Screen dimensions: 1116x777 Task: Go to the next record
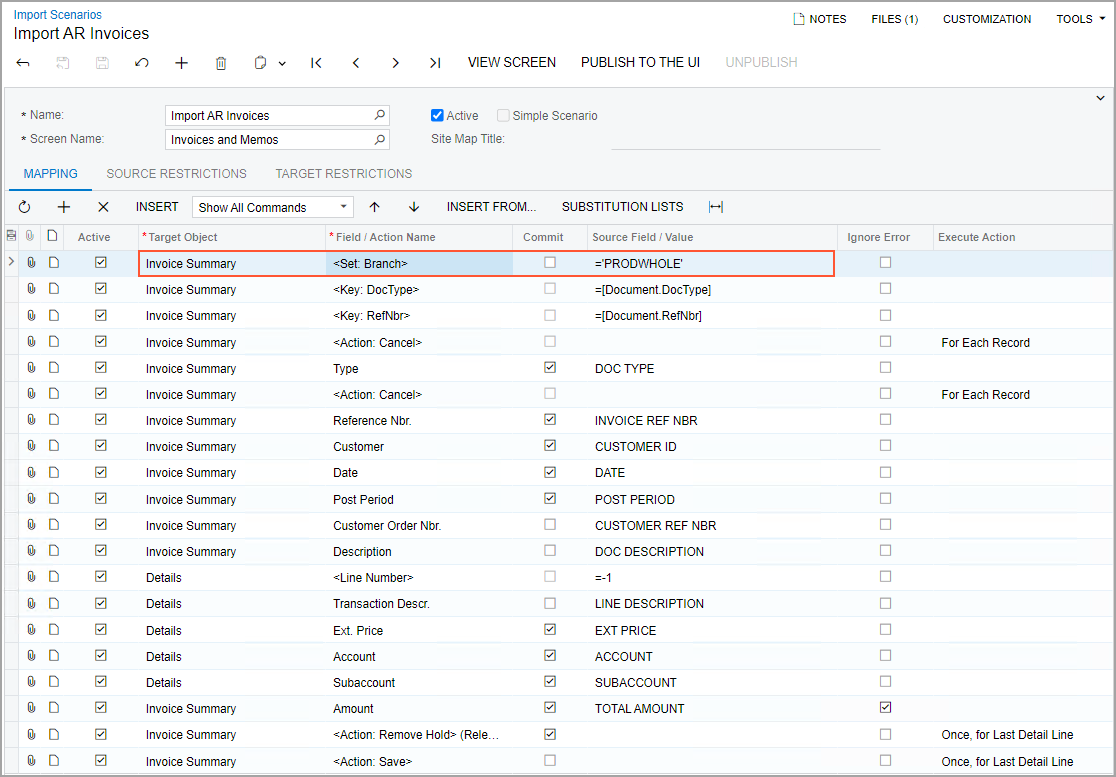[x=395, y=62]
